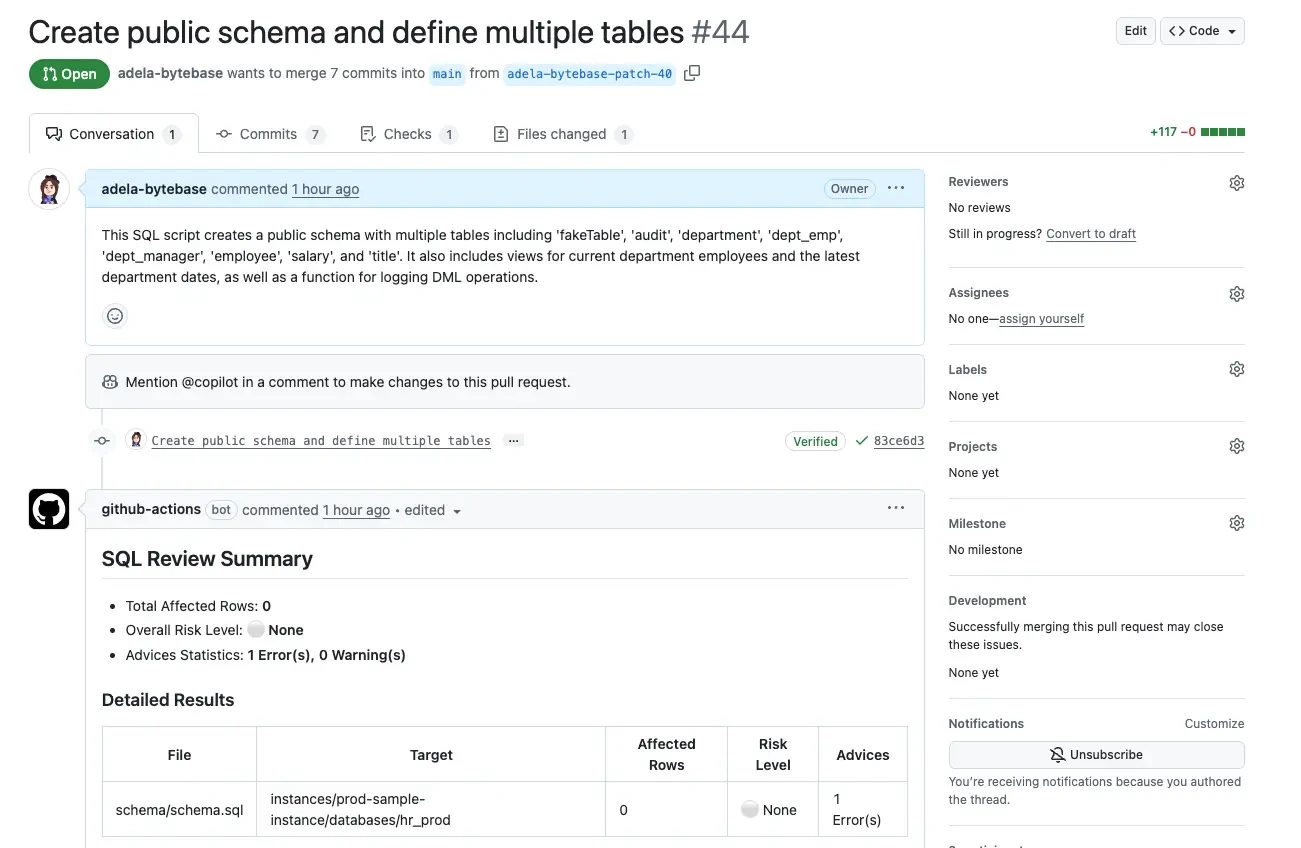
Task: Click the Convert to draft link
Action: coord(1091,234)
